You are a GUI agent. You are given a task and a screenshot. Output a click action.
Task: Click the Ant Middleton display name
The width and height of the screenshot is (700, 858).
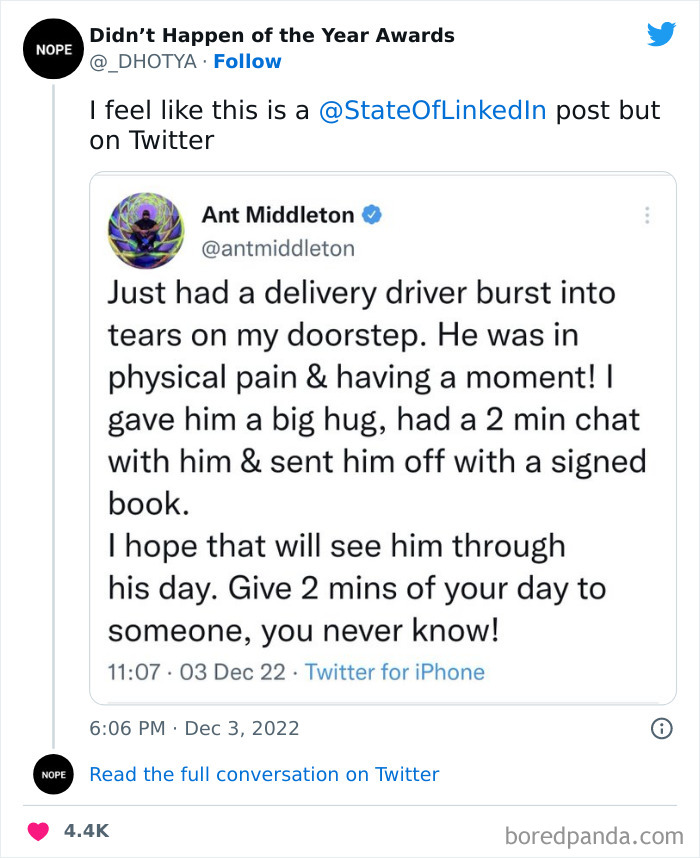(278, 215)
